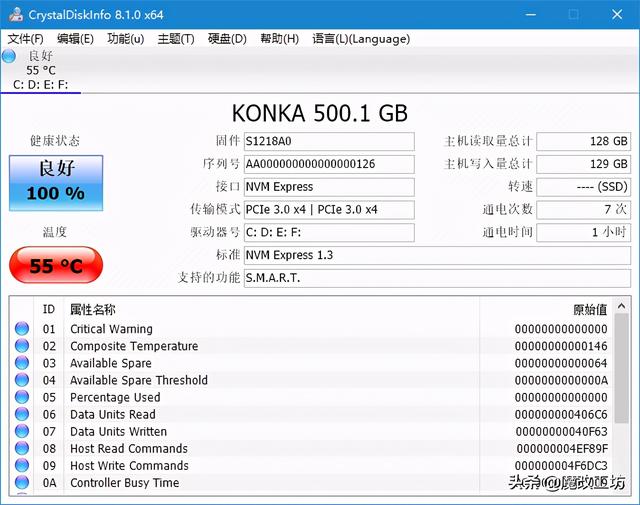The image size is (640, 505).
Task: Select the Critical Warning attribute row
Action: tap(311, 329)
